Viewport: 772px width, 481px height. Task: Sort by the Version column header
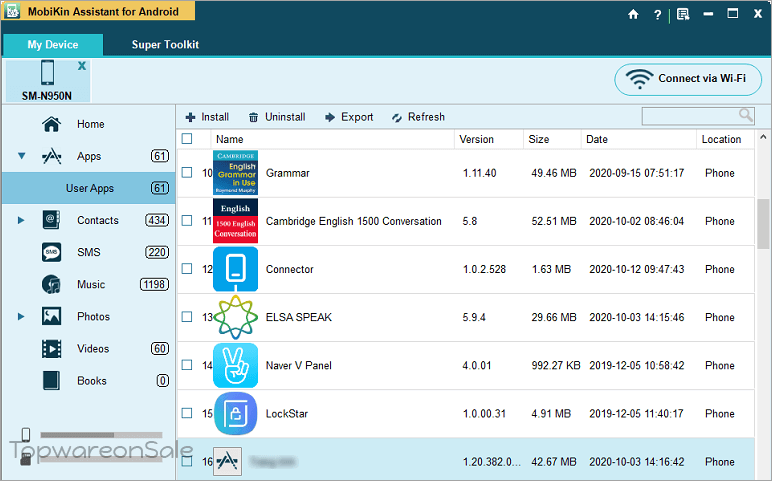[x=488, y=139]
